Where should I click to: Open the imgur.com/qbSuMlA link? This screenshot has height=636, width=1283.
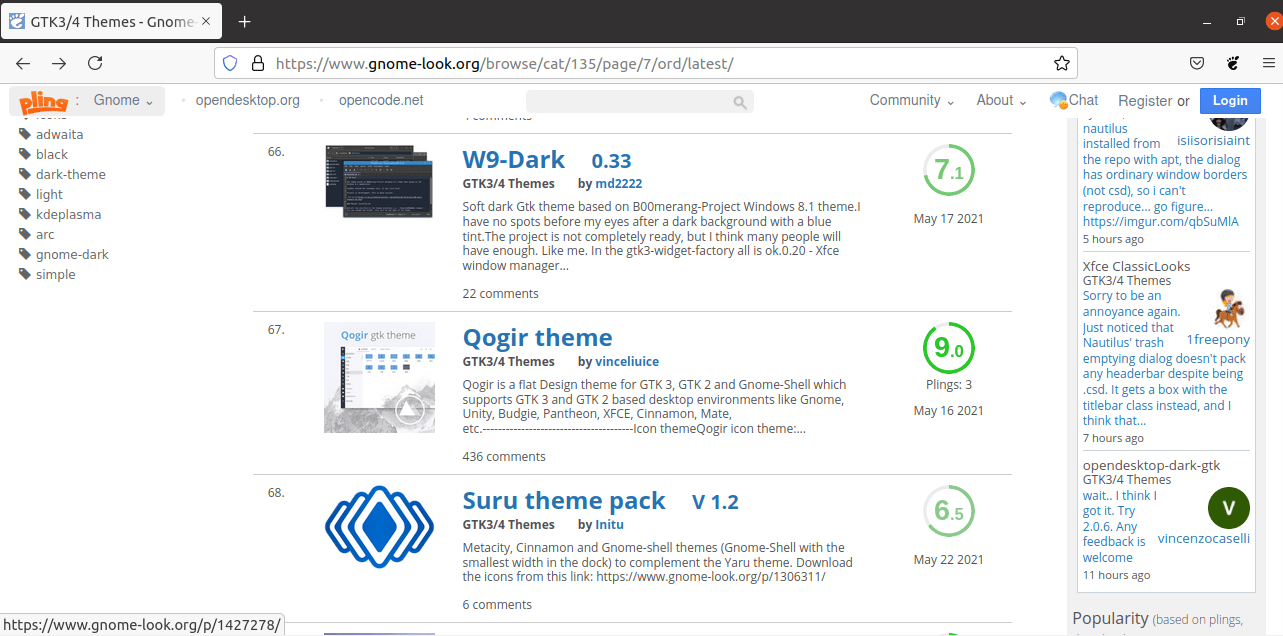tap(1160, 222)
